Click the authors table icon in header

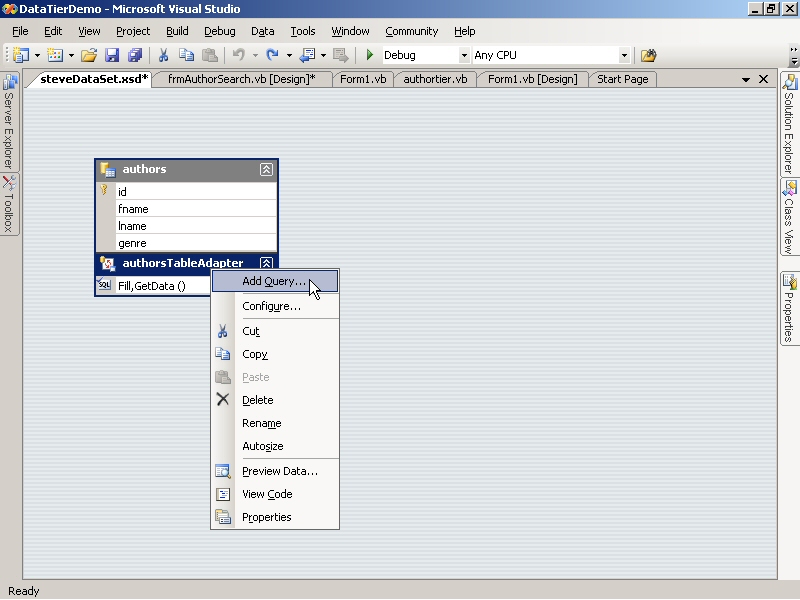point(108,169)
